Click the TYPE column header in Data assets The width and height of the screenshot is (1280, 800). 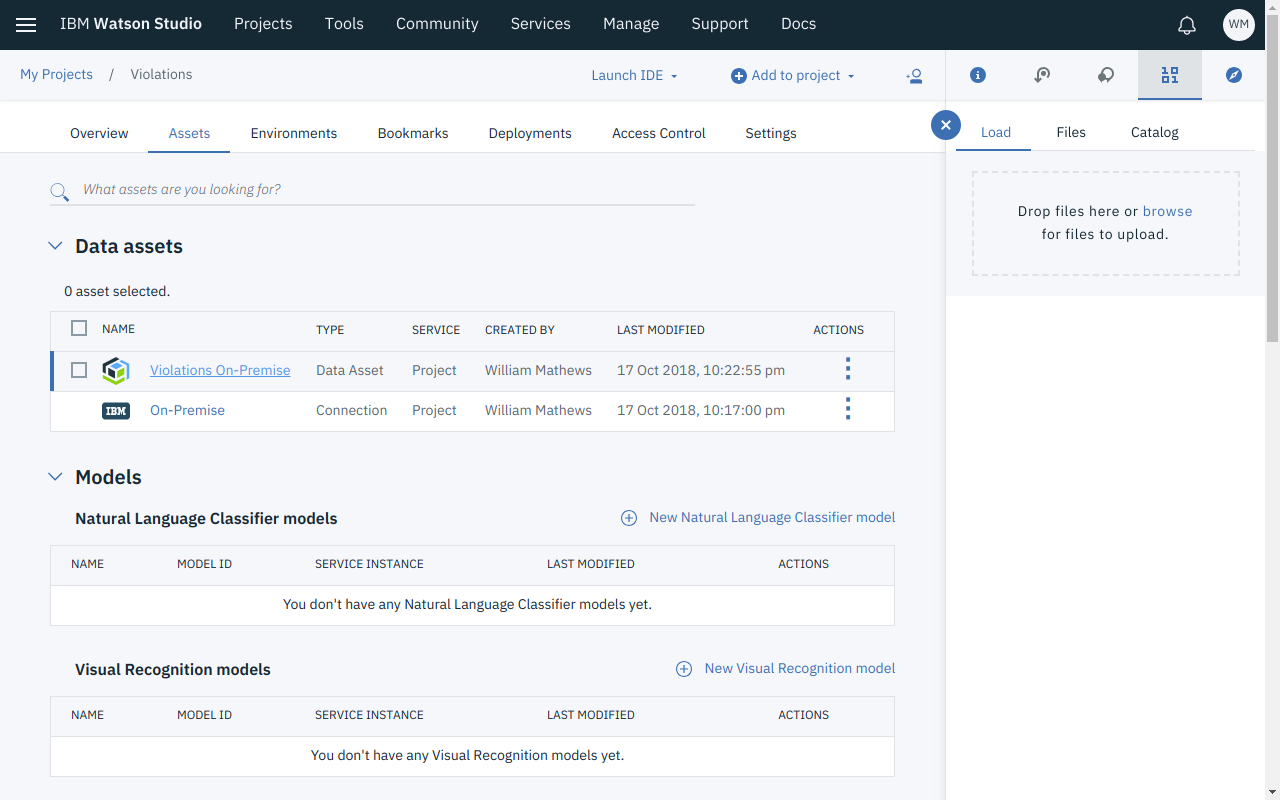330,330
